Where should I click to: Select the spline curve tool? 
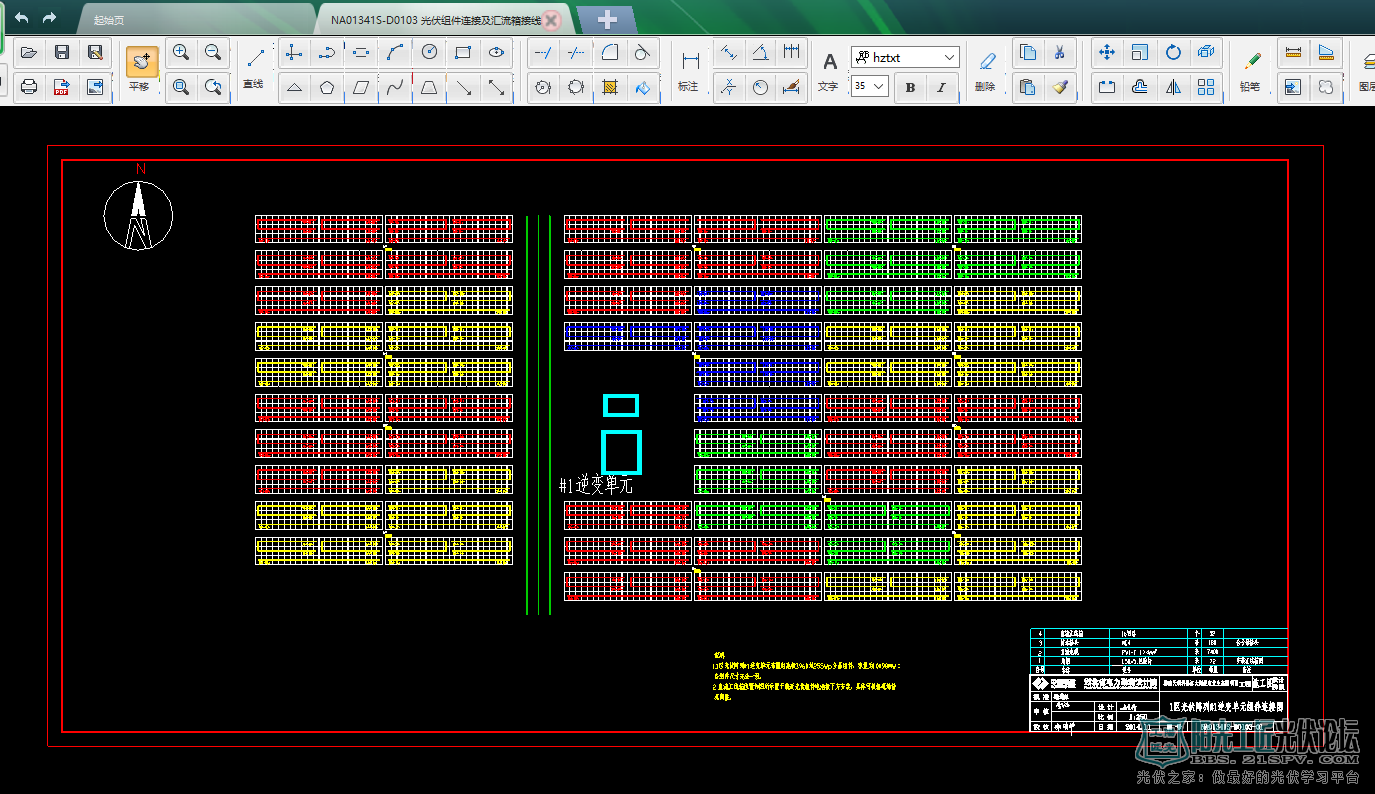pos(396,87)
